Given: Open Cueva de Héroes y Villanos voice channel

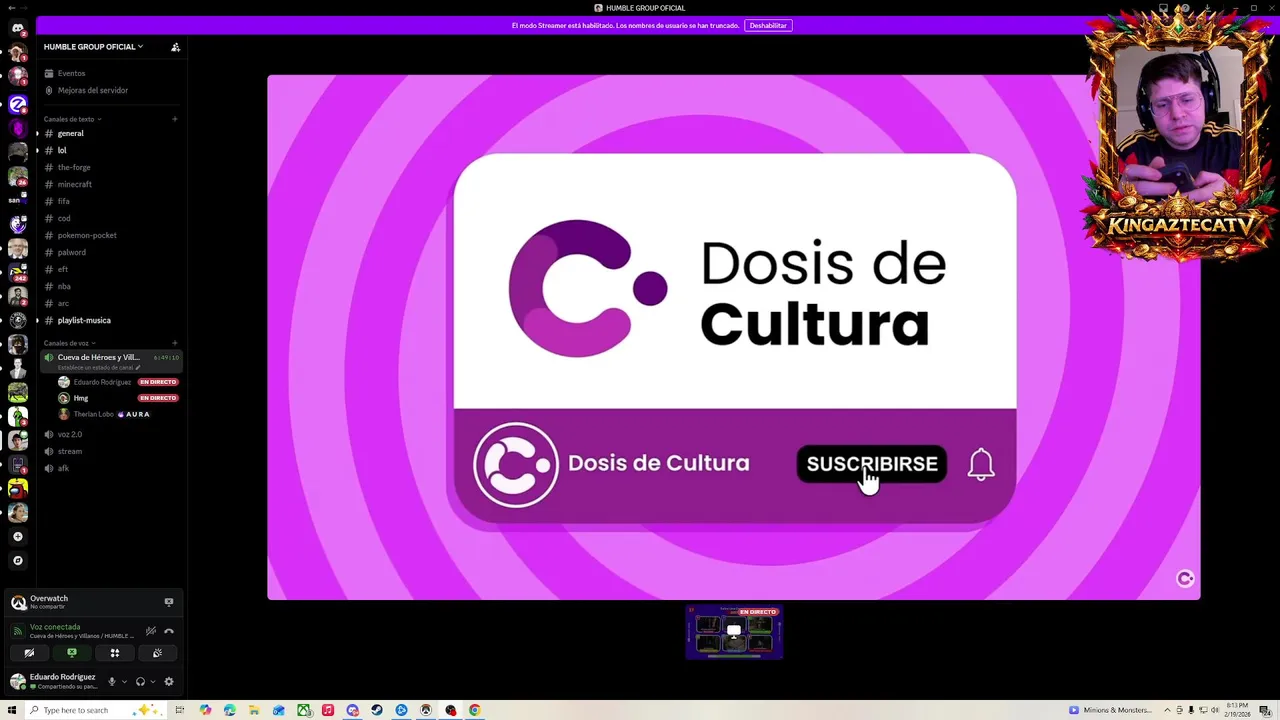Looking at the screenshot, I should [x=110, y=361].
